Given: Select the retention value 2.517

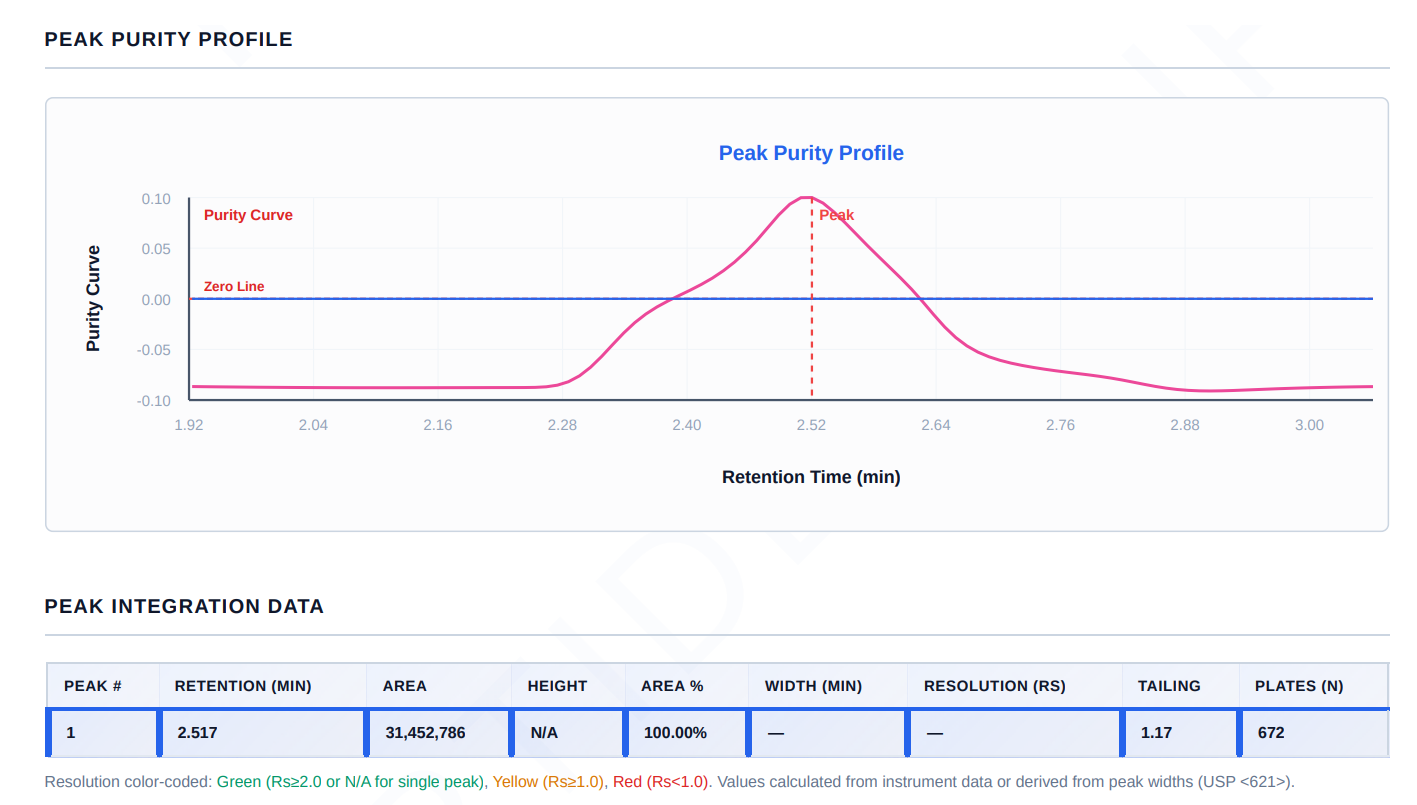Looking at the screenshot, I should (198, 733).
